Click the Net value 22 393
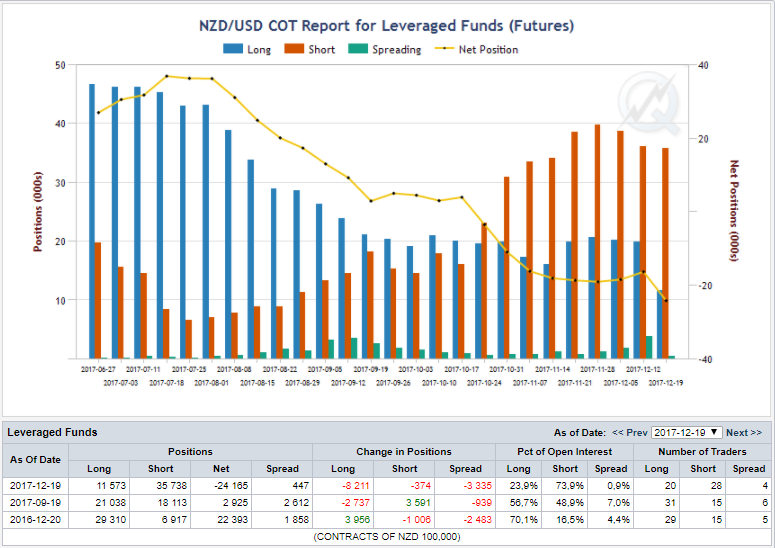775x548 pixels. tap(233, 519)
